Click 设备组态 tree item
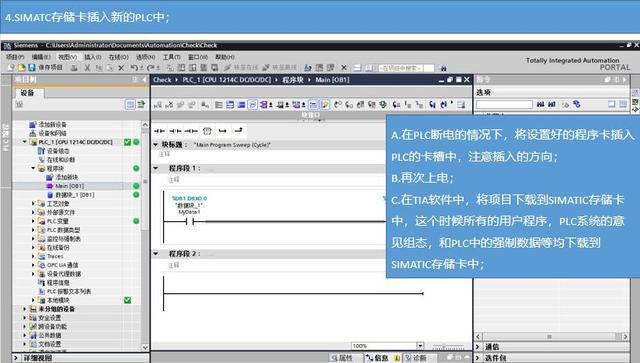The image size is (640, 363). click(x=58, y=151)
